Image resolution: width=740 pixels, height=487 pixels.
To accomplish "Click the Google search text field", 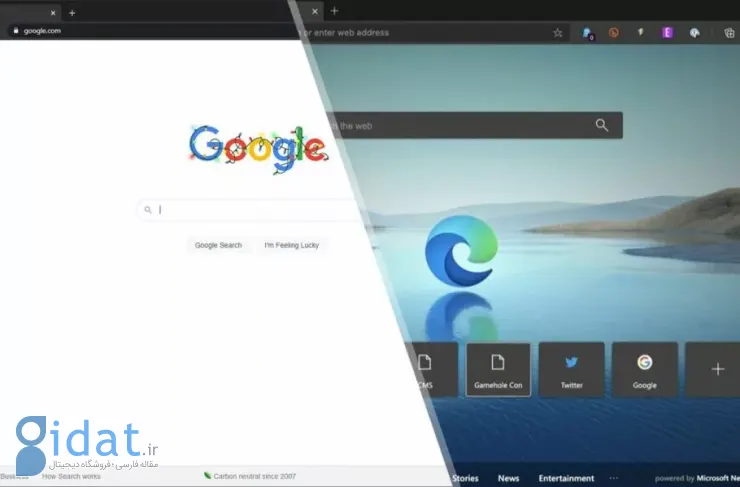I will point(248,210).
